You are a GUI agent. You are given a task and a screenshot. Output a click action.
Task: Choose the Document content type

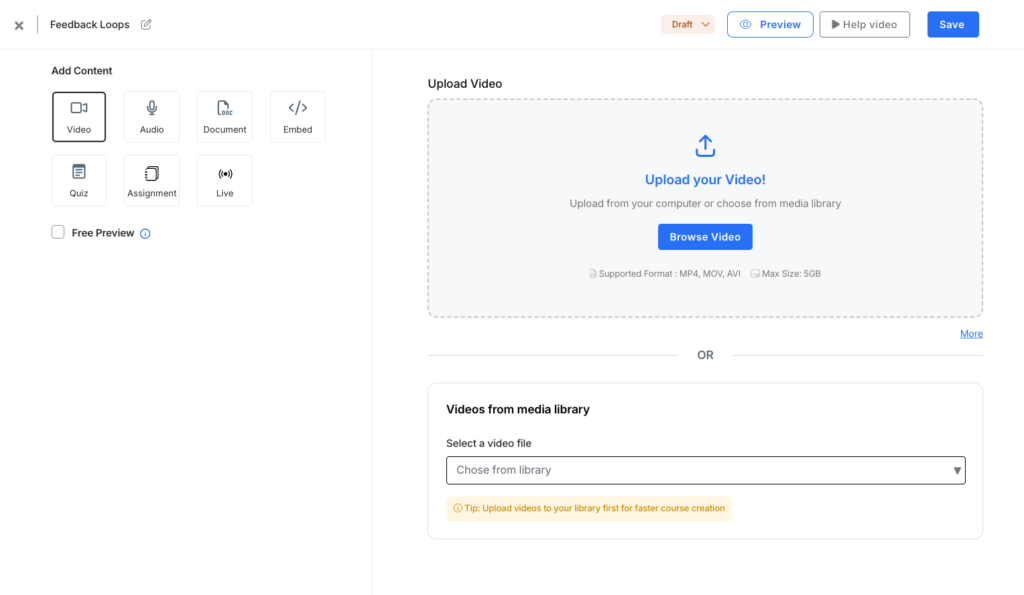click(x=224, y=116)
